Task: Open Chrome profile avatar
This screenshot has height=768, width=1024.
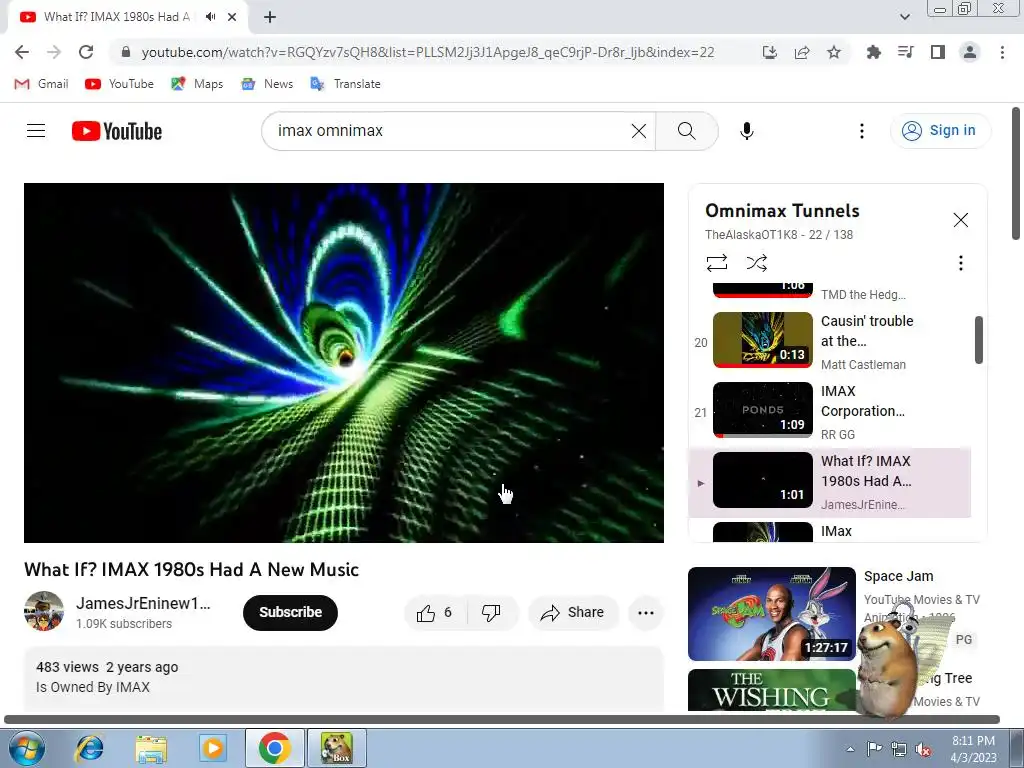Action: tap(970, 52)
